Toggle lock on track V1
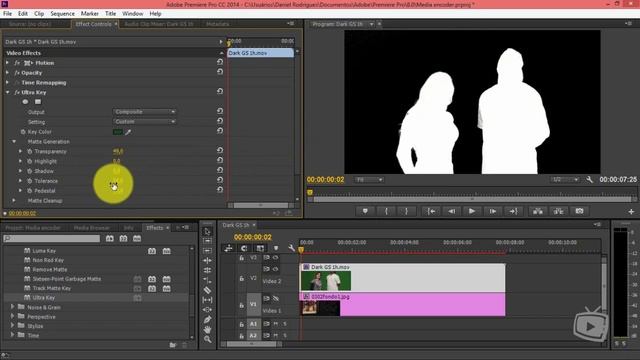Image resolution: width=640 pixels, height=360 pixels. (241, 304)
